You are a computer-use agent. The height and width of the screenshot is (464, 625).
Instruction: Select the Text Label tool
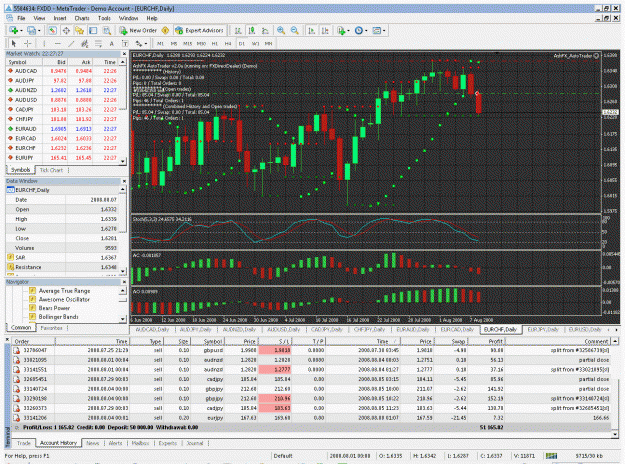point(125,43)
